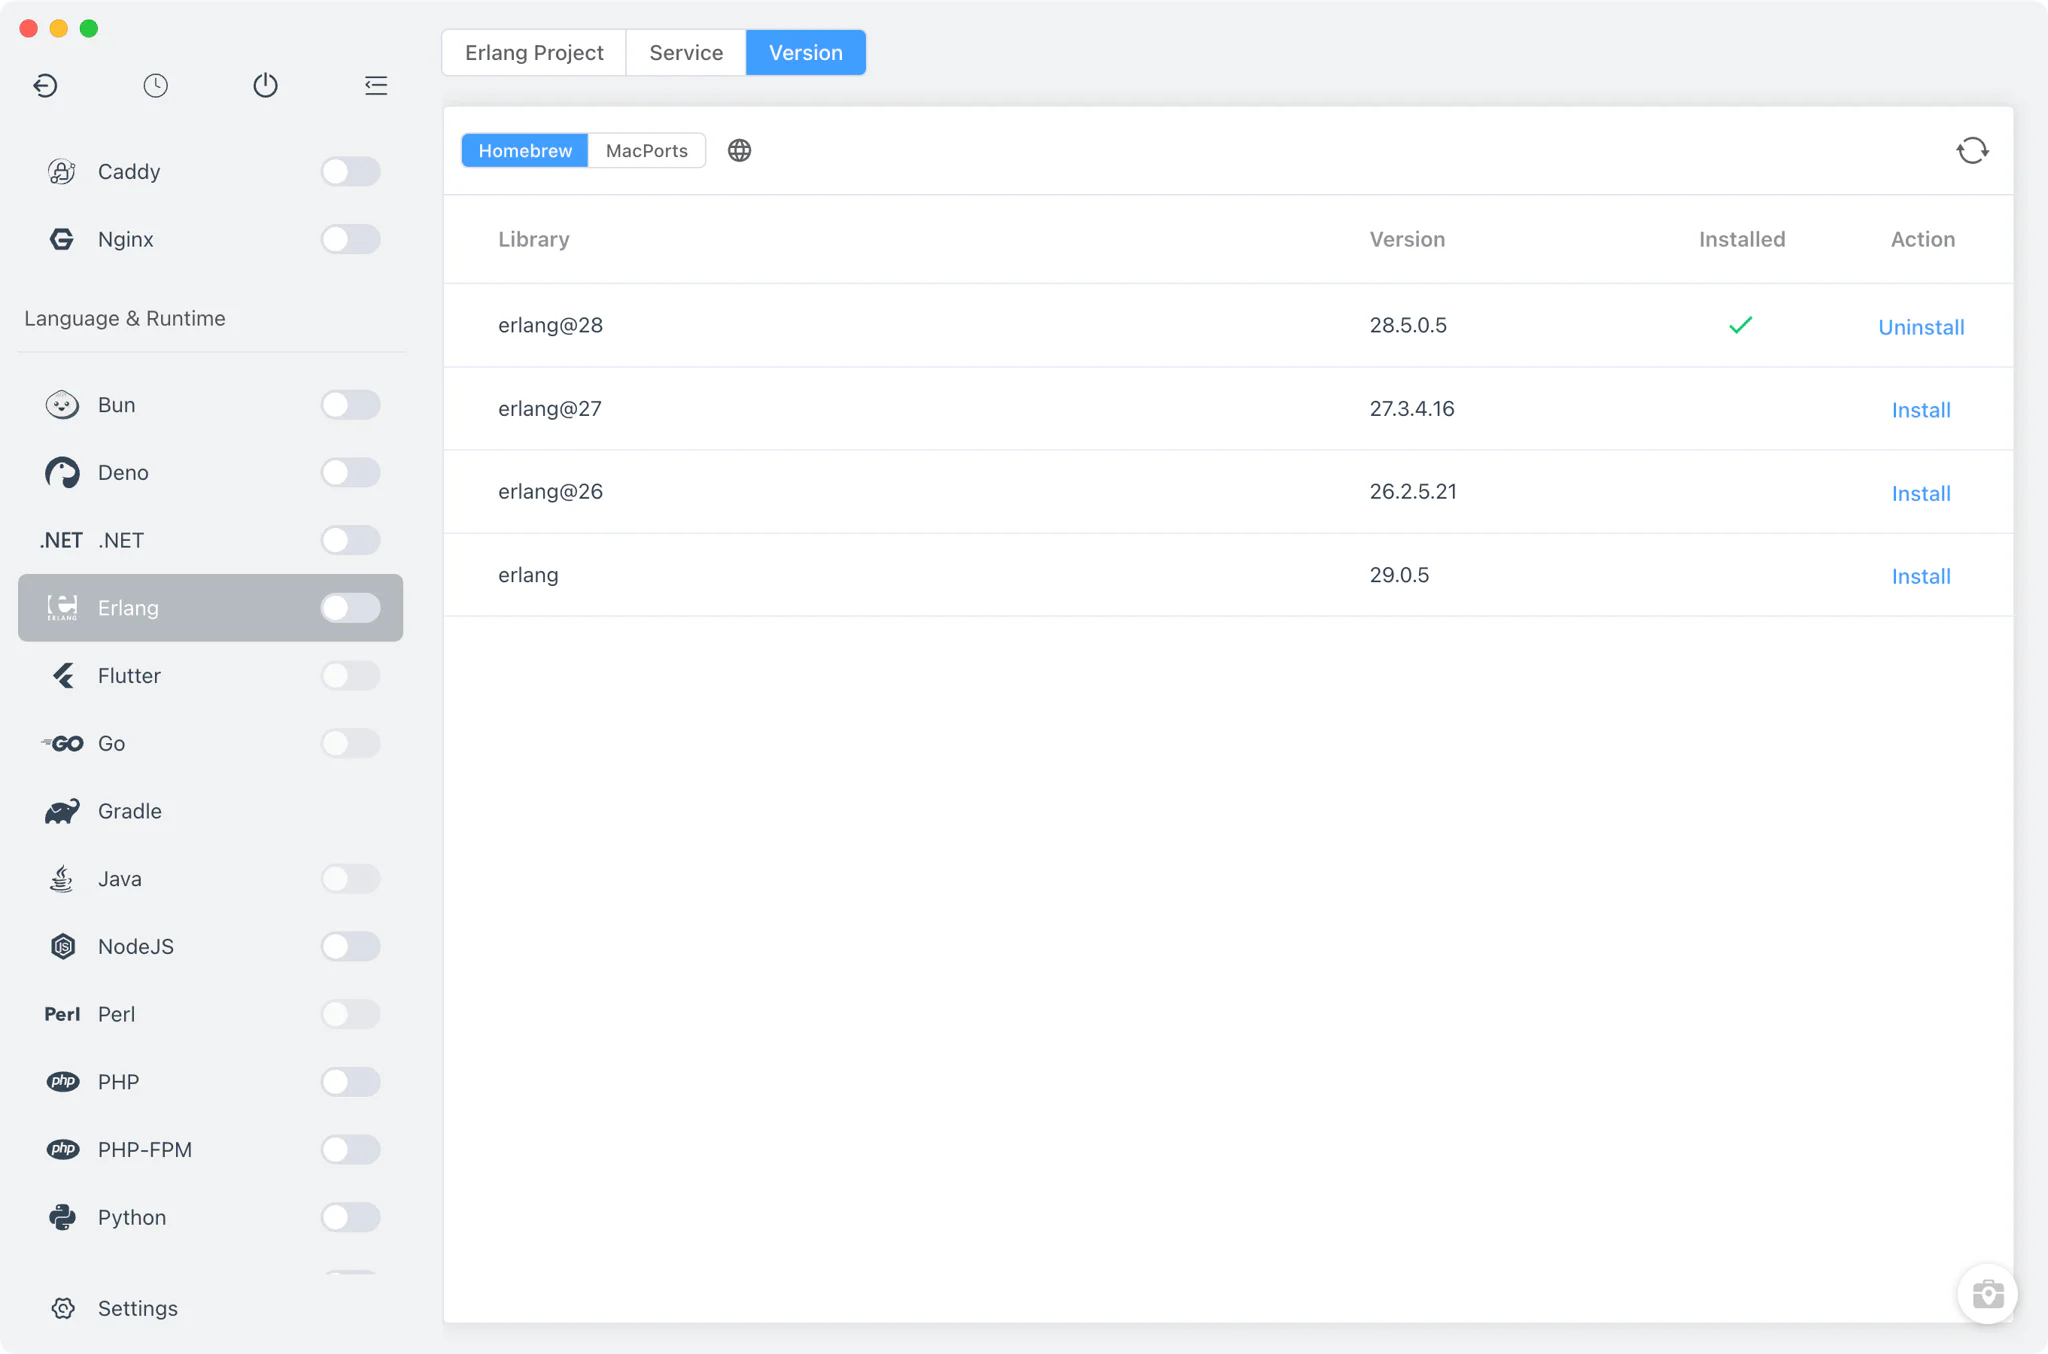Click the erlang@28 library name
2048x1354 pixels.
pyautogui.click(x=551, y=325)
